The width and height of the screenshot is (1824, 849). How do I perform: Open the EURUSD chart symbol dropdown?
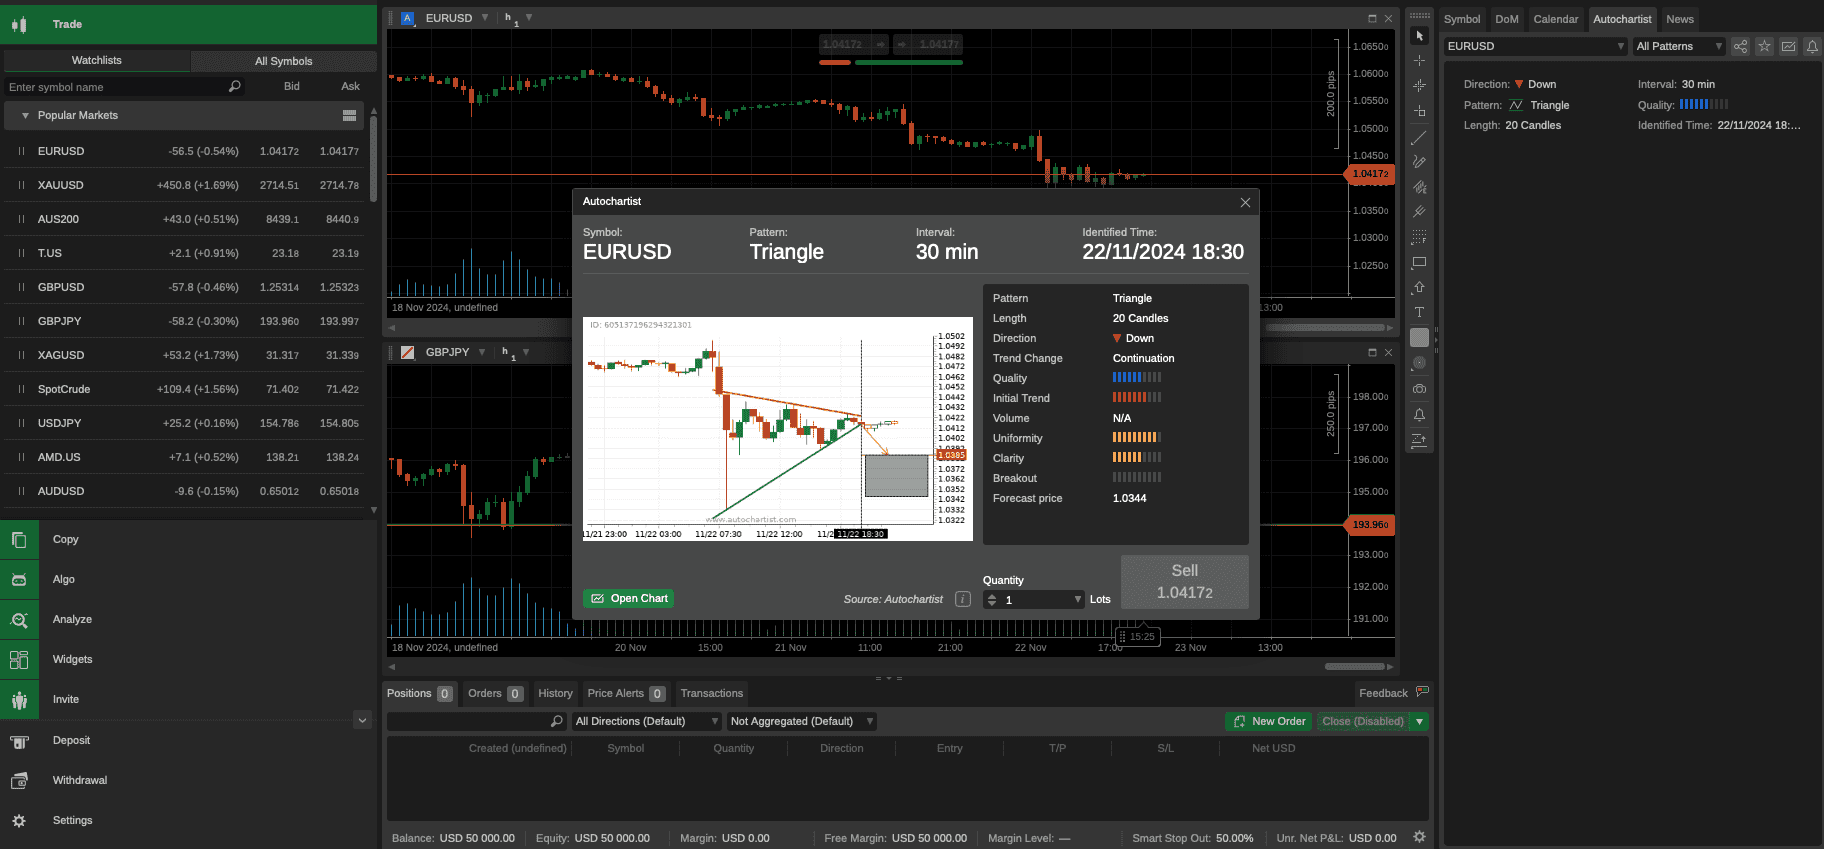coord(485,18)
